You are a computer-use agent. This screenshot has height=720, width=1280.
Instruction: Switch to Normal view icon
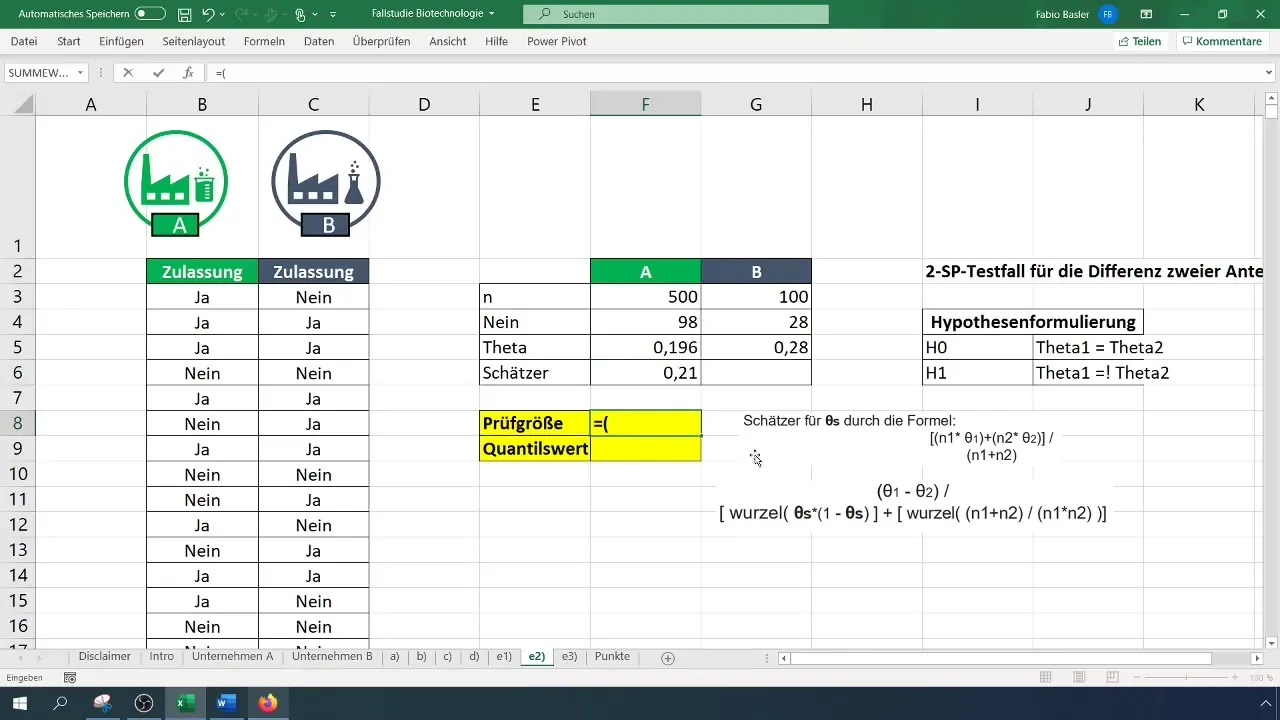pos(1045,677)
